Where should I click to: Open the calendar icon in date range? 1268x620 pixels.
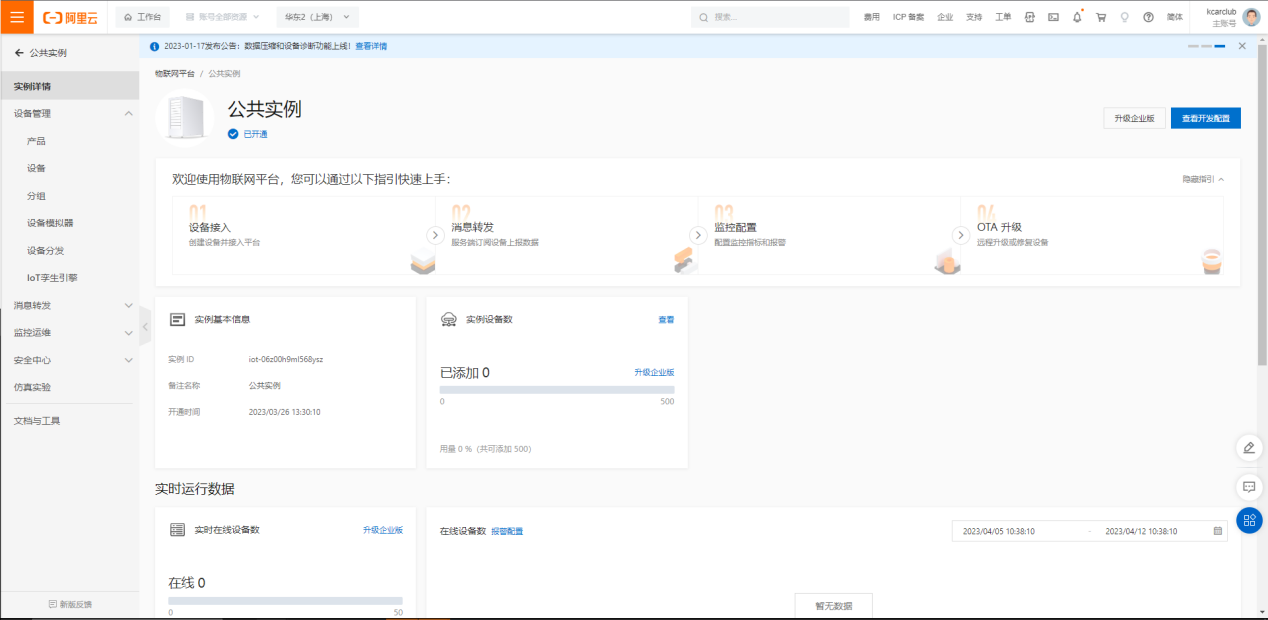point(1217,531)
